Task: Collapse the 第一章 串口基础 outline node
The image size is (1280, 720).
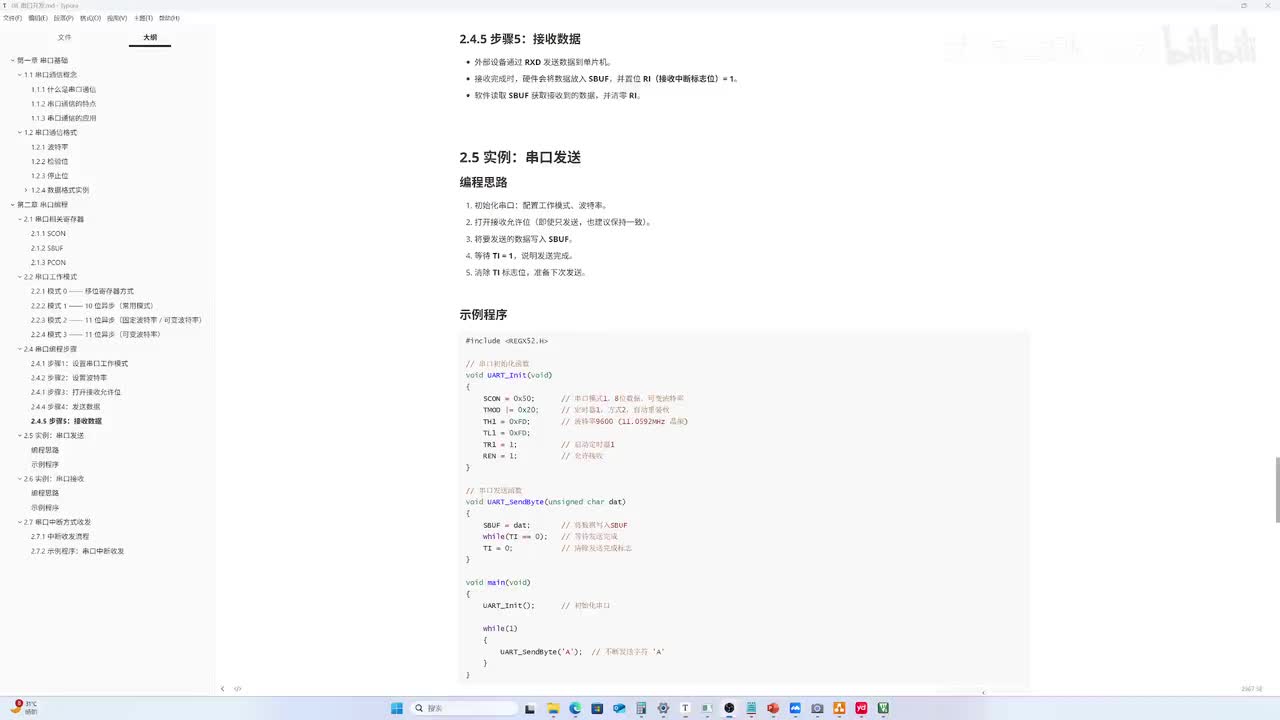Action: [x=12, y=60]
